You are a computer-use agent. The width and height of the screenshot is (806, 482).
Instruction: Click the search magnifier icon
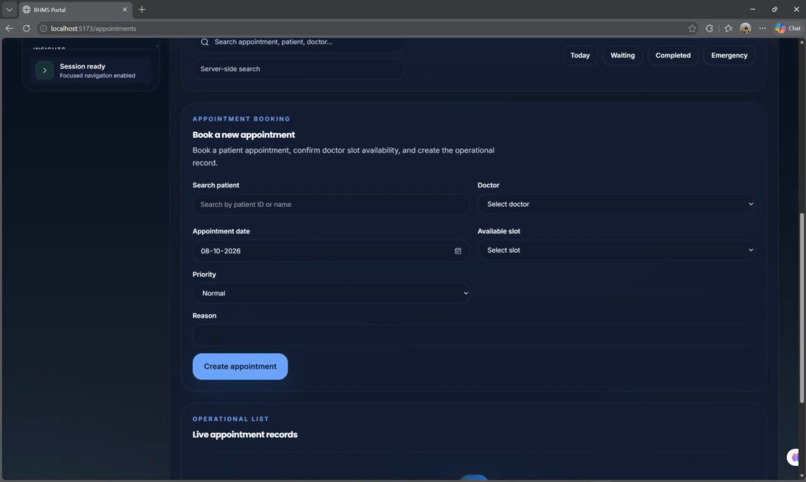[x=205, y=42]
